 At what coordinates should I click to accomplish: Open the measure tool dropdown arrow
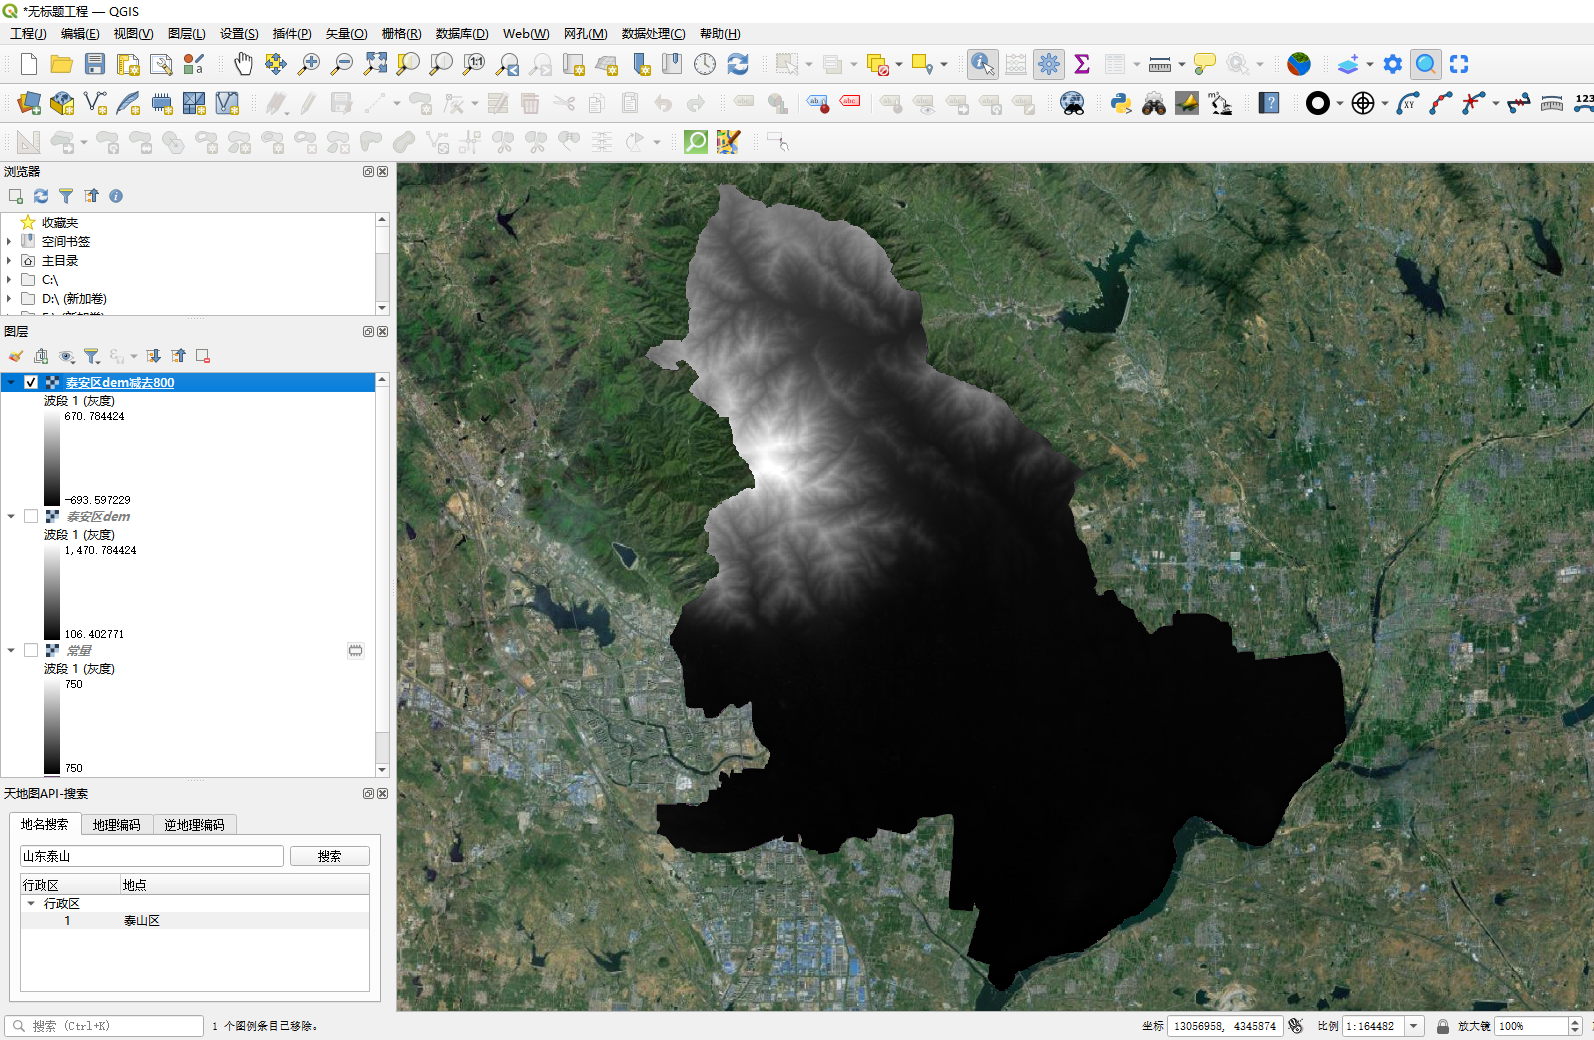tap(1182, 64)
